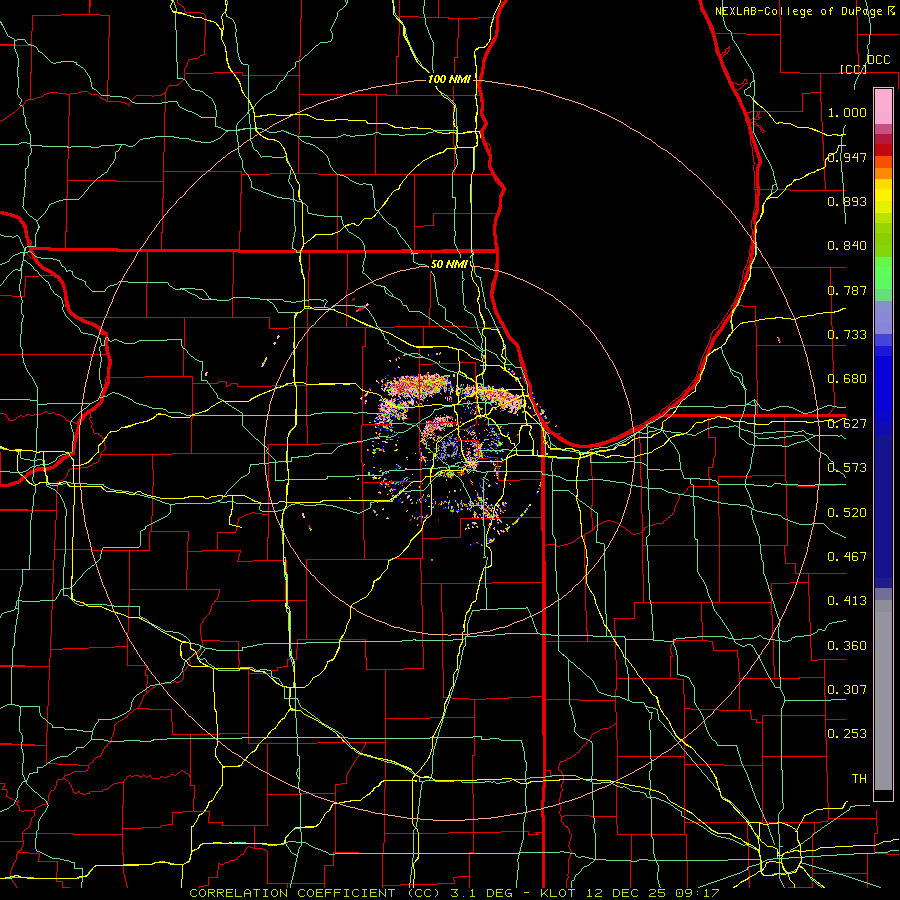Click the bright green band of the scale

pos(883,273)
